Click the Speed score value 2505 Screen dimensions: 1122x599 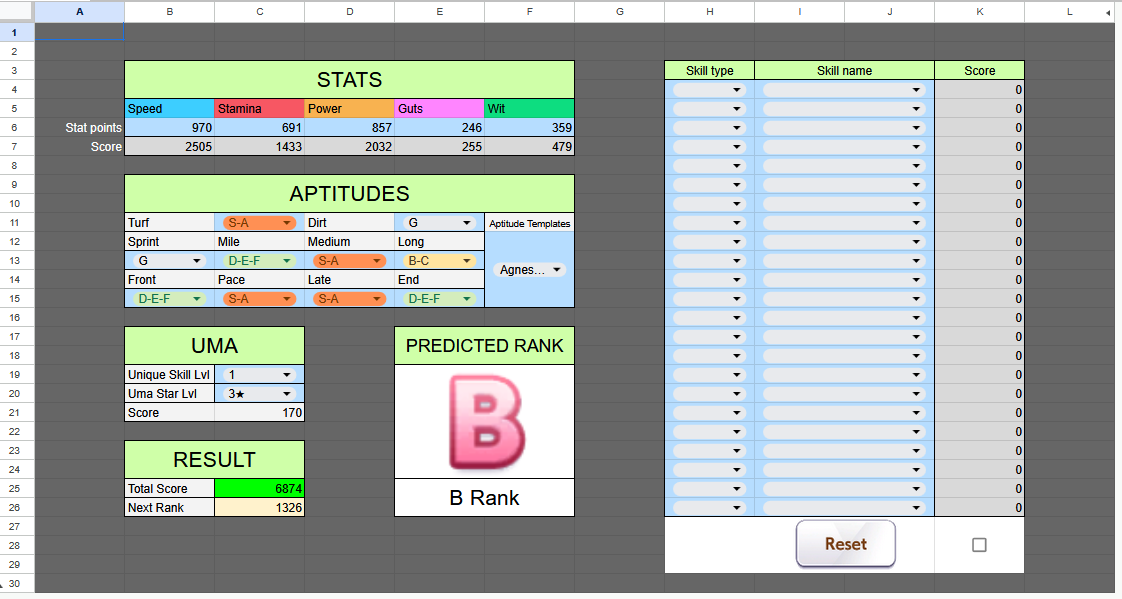click(x=170, y=147)
